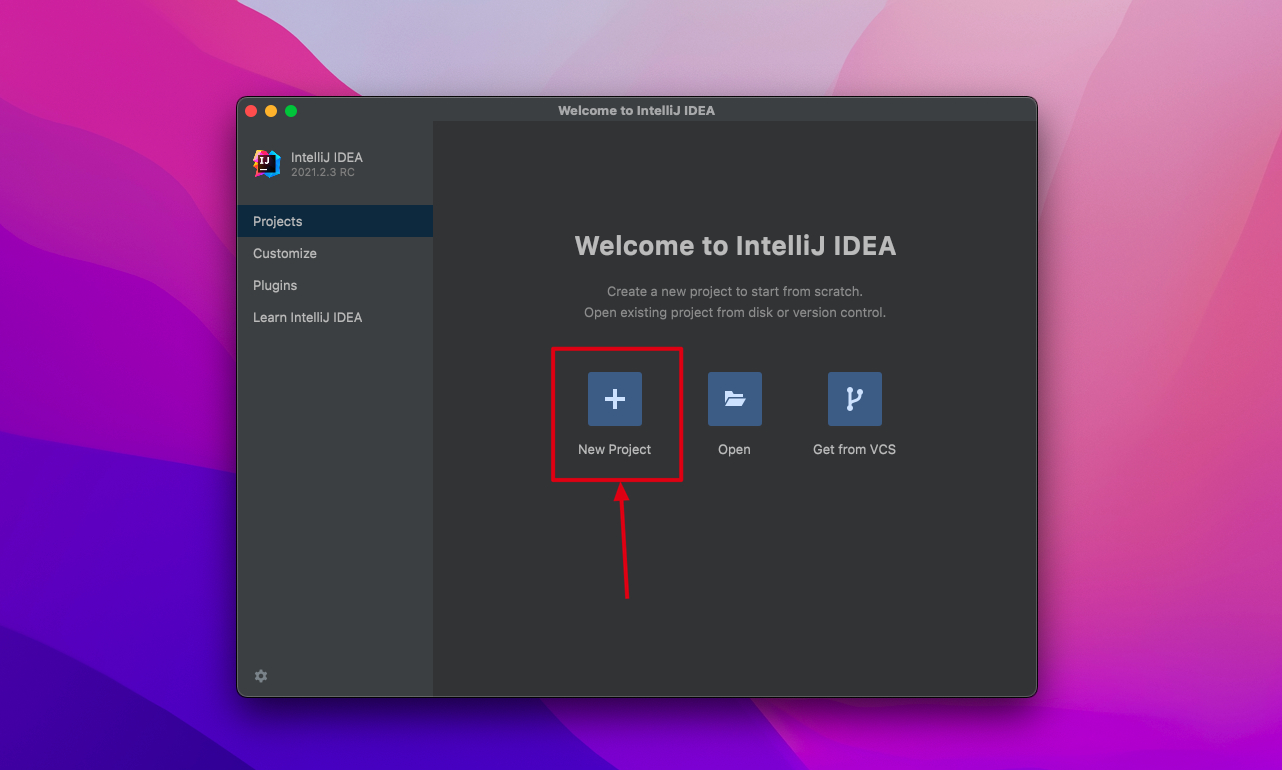Click the Open folder icon
The height and width of the screenshot is (770, 1282).
pos(735,399)
